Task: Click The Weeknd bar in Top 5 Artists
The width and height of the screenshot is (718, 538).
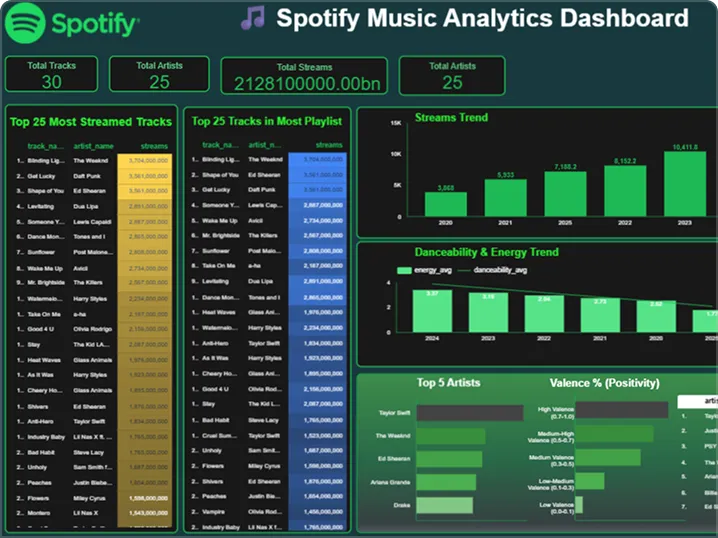Action: pyautogui.click(x=451, y=436)
